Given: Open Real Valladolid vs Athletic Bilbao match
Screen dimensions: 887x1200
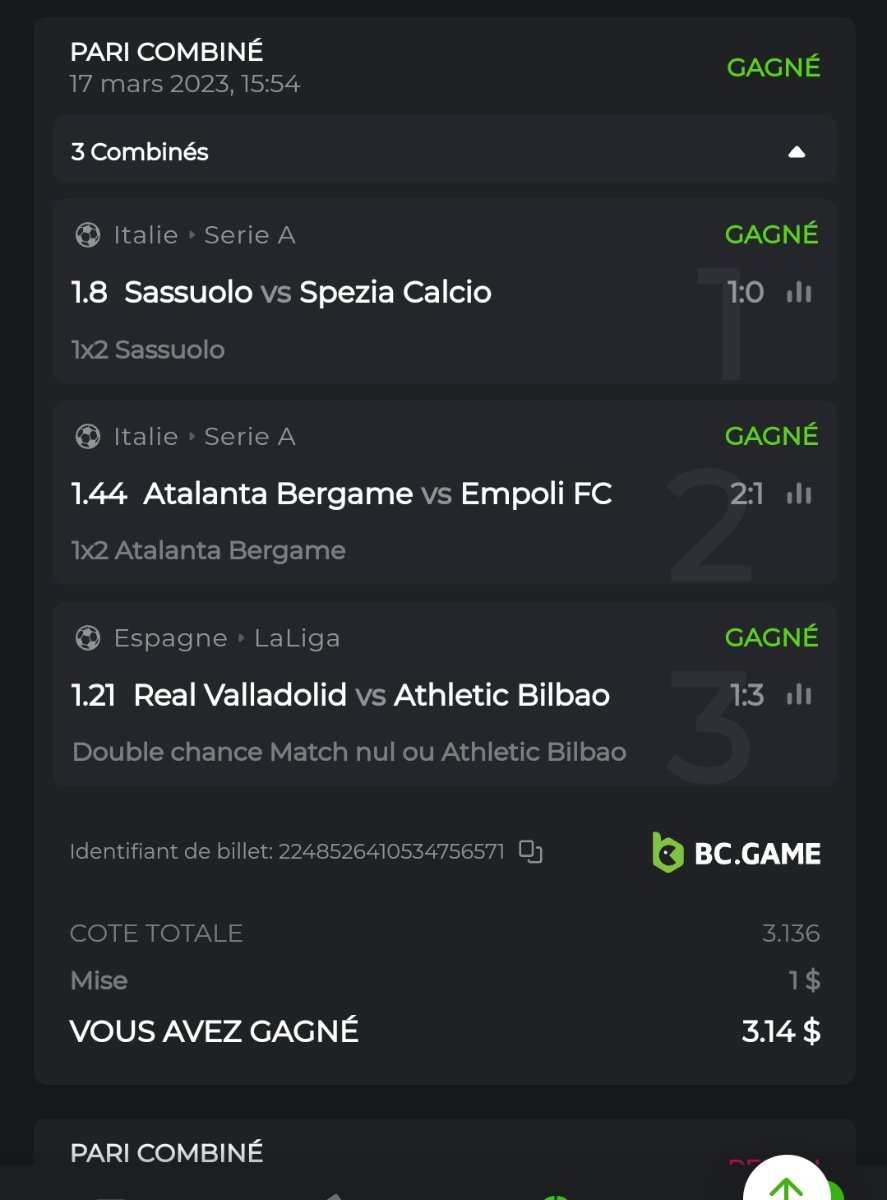Looking at the screenshot, I should (371, 695).
